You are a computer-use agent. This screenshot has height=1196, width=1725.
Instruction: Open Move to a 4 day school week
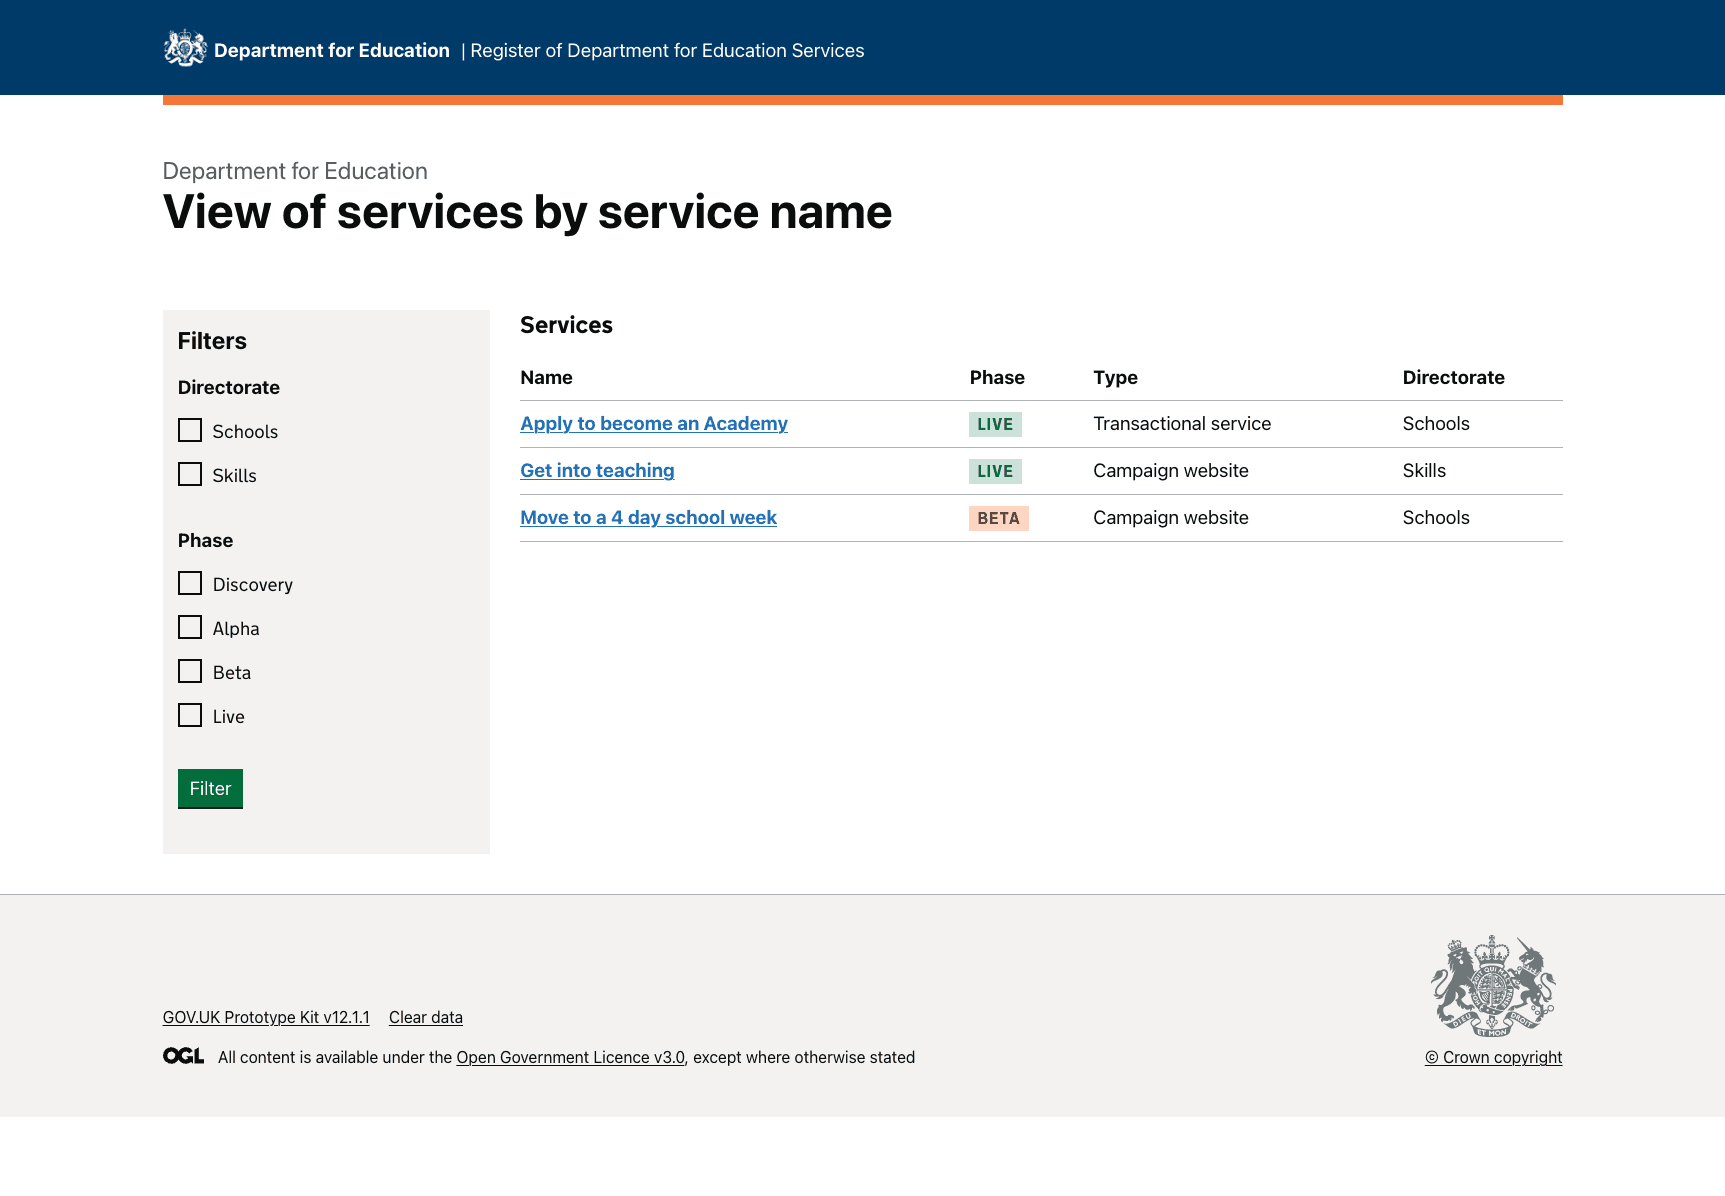tap(648, 517)
